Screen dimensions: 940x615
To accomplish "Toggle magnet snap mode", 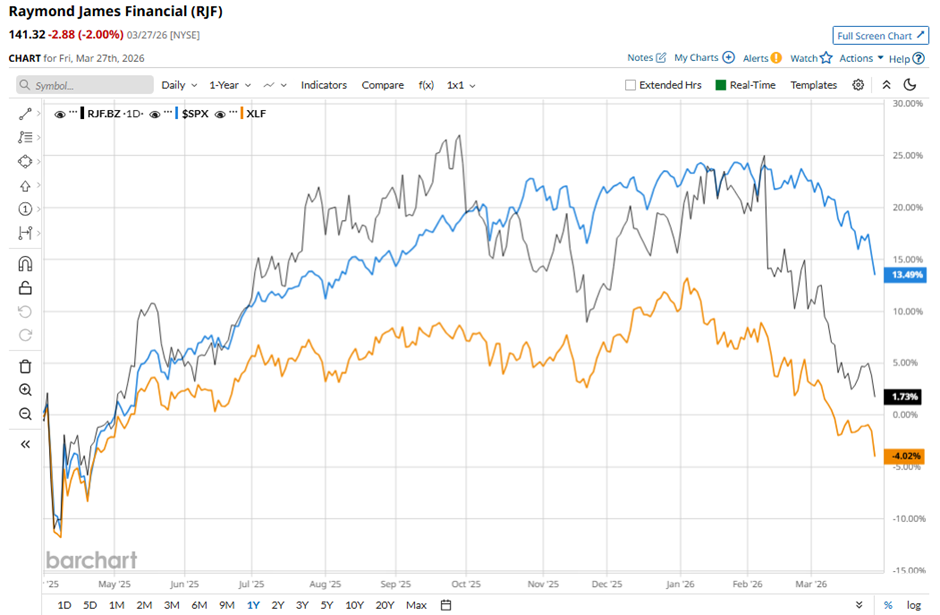I will coord(25,264).
